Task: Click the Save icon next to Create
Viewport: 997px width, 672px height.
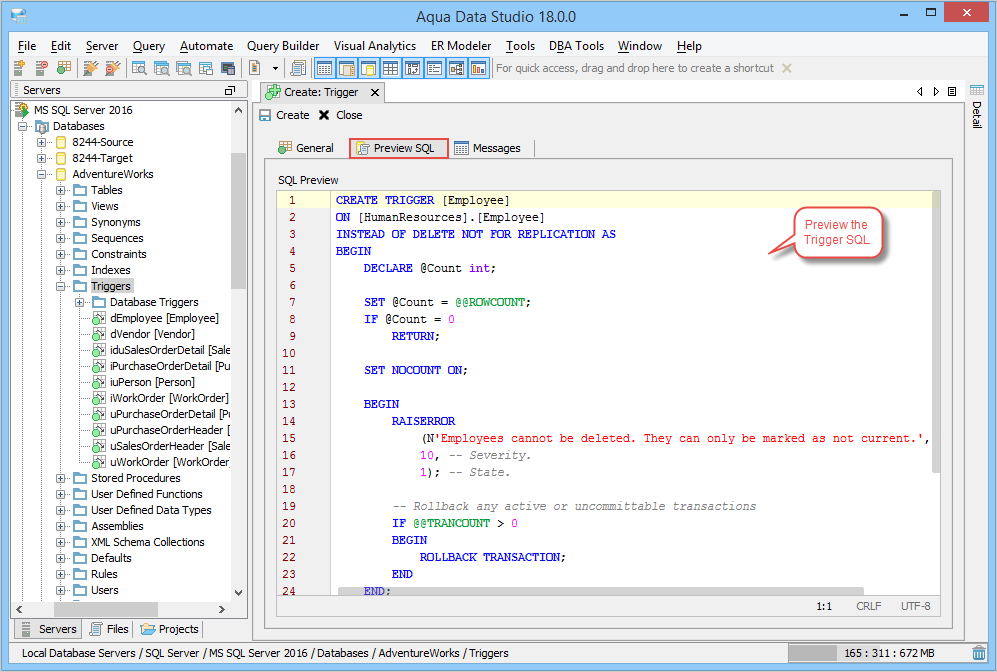Action: click(x=265, y=115)
